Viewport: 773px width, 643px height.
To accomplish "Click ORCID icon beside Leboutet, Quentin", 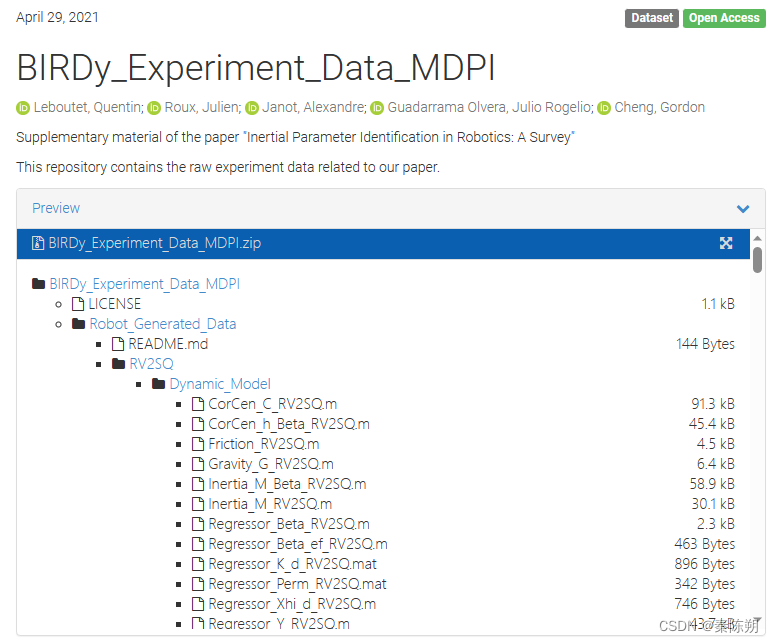I will (23, 107).
